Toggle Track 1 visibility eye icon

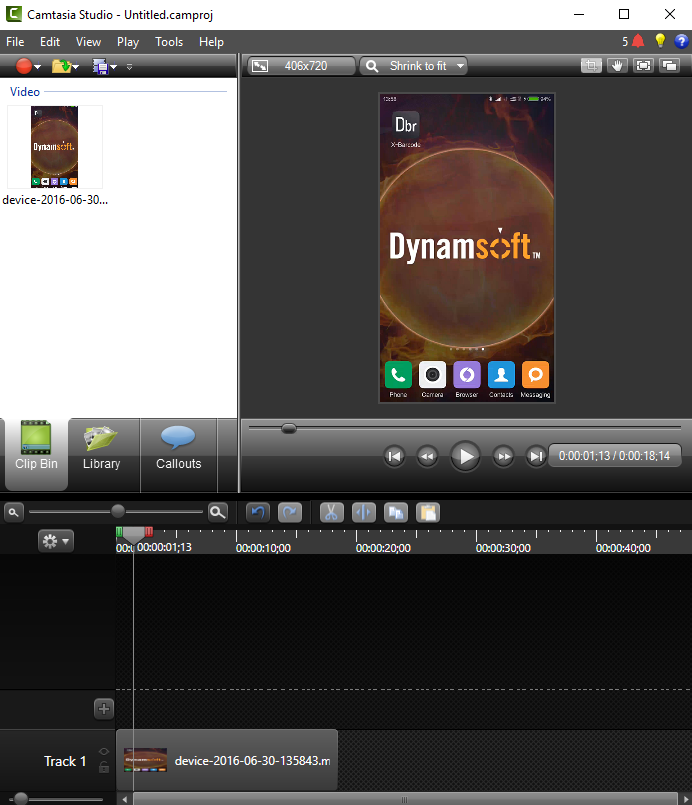click(104, 751)
